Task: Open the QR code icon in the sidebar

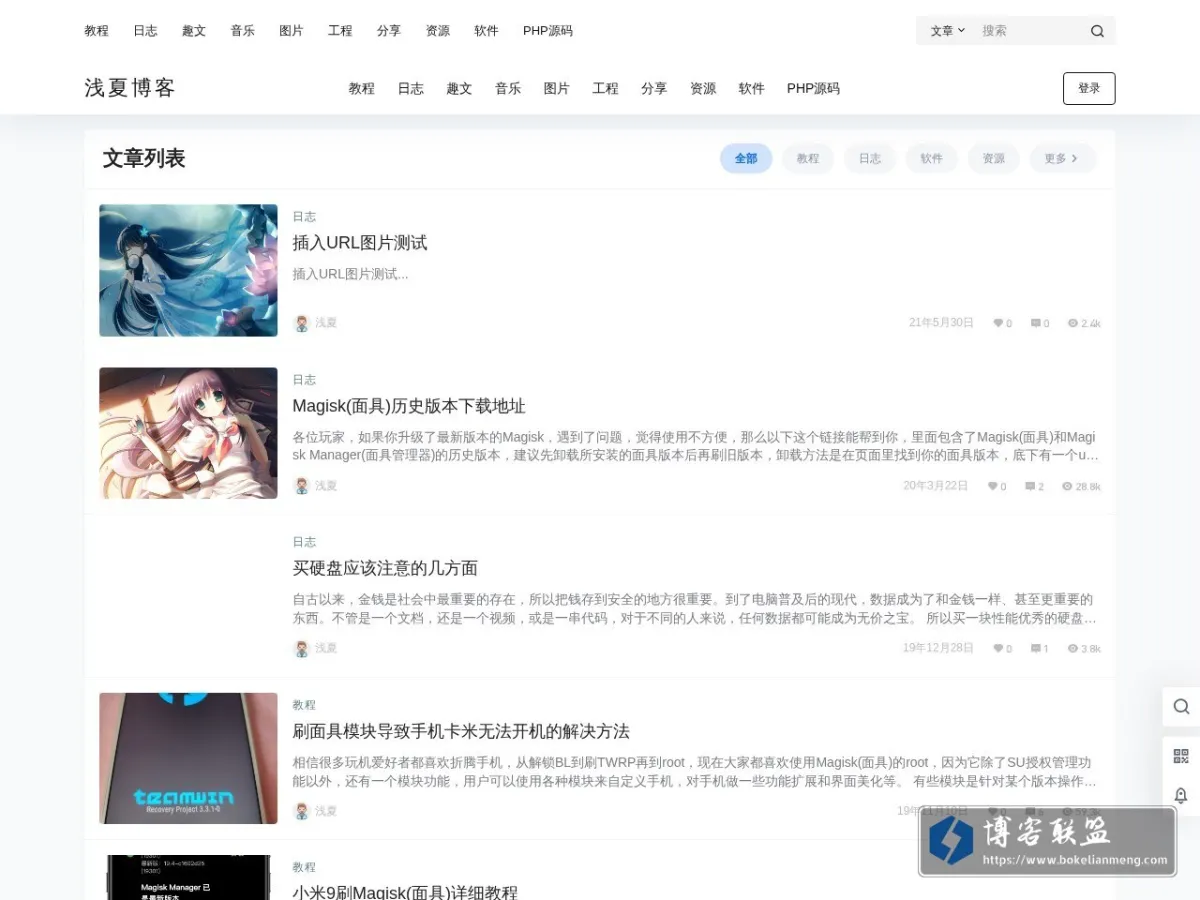Action: click(x=1181, y=756)
